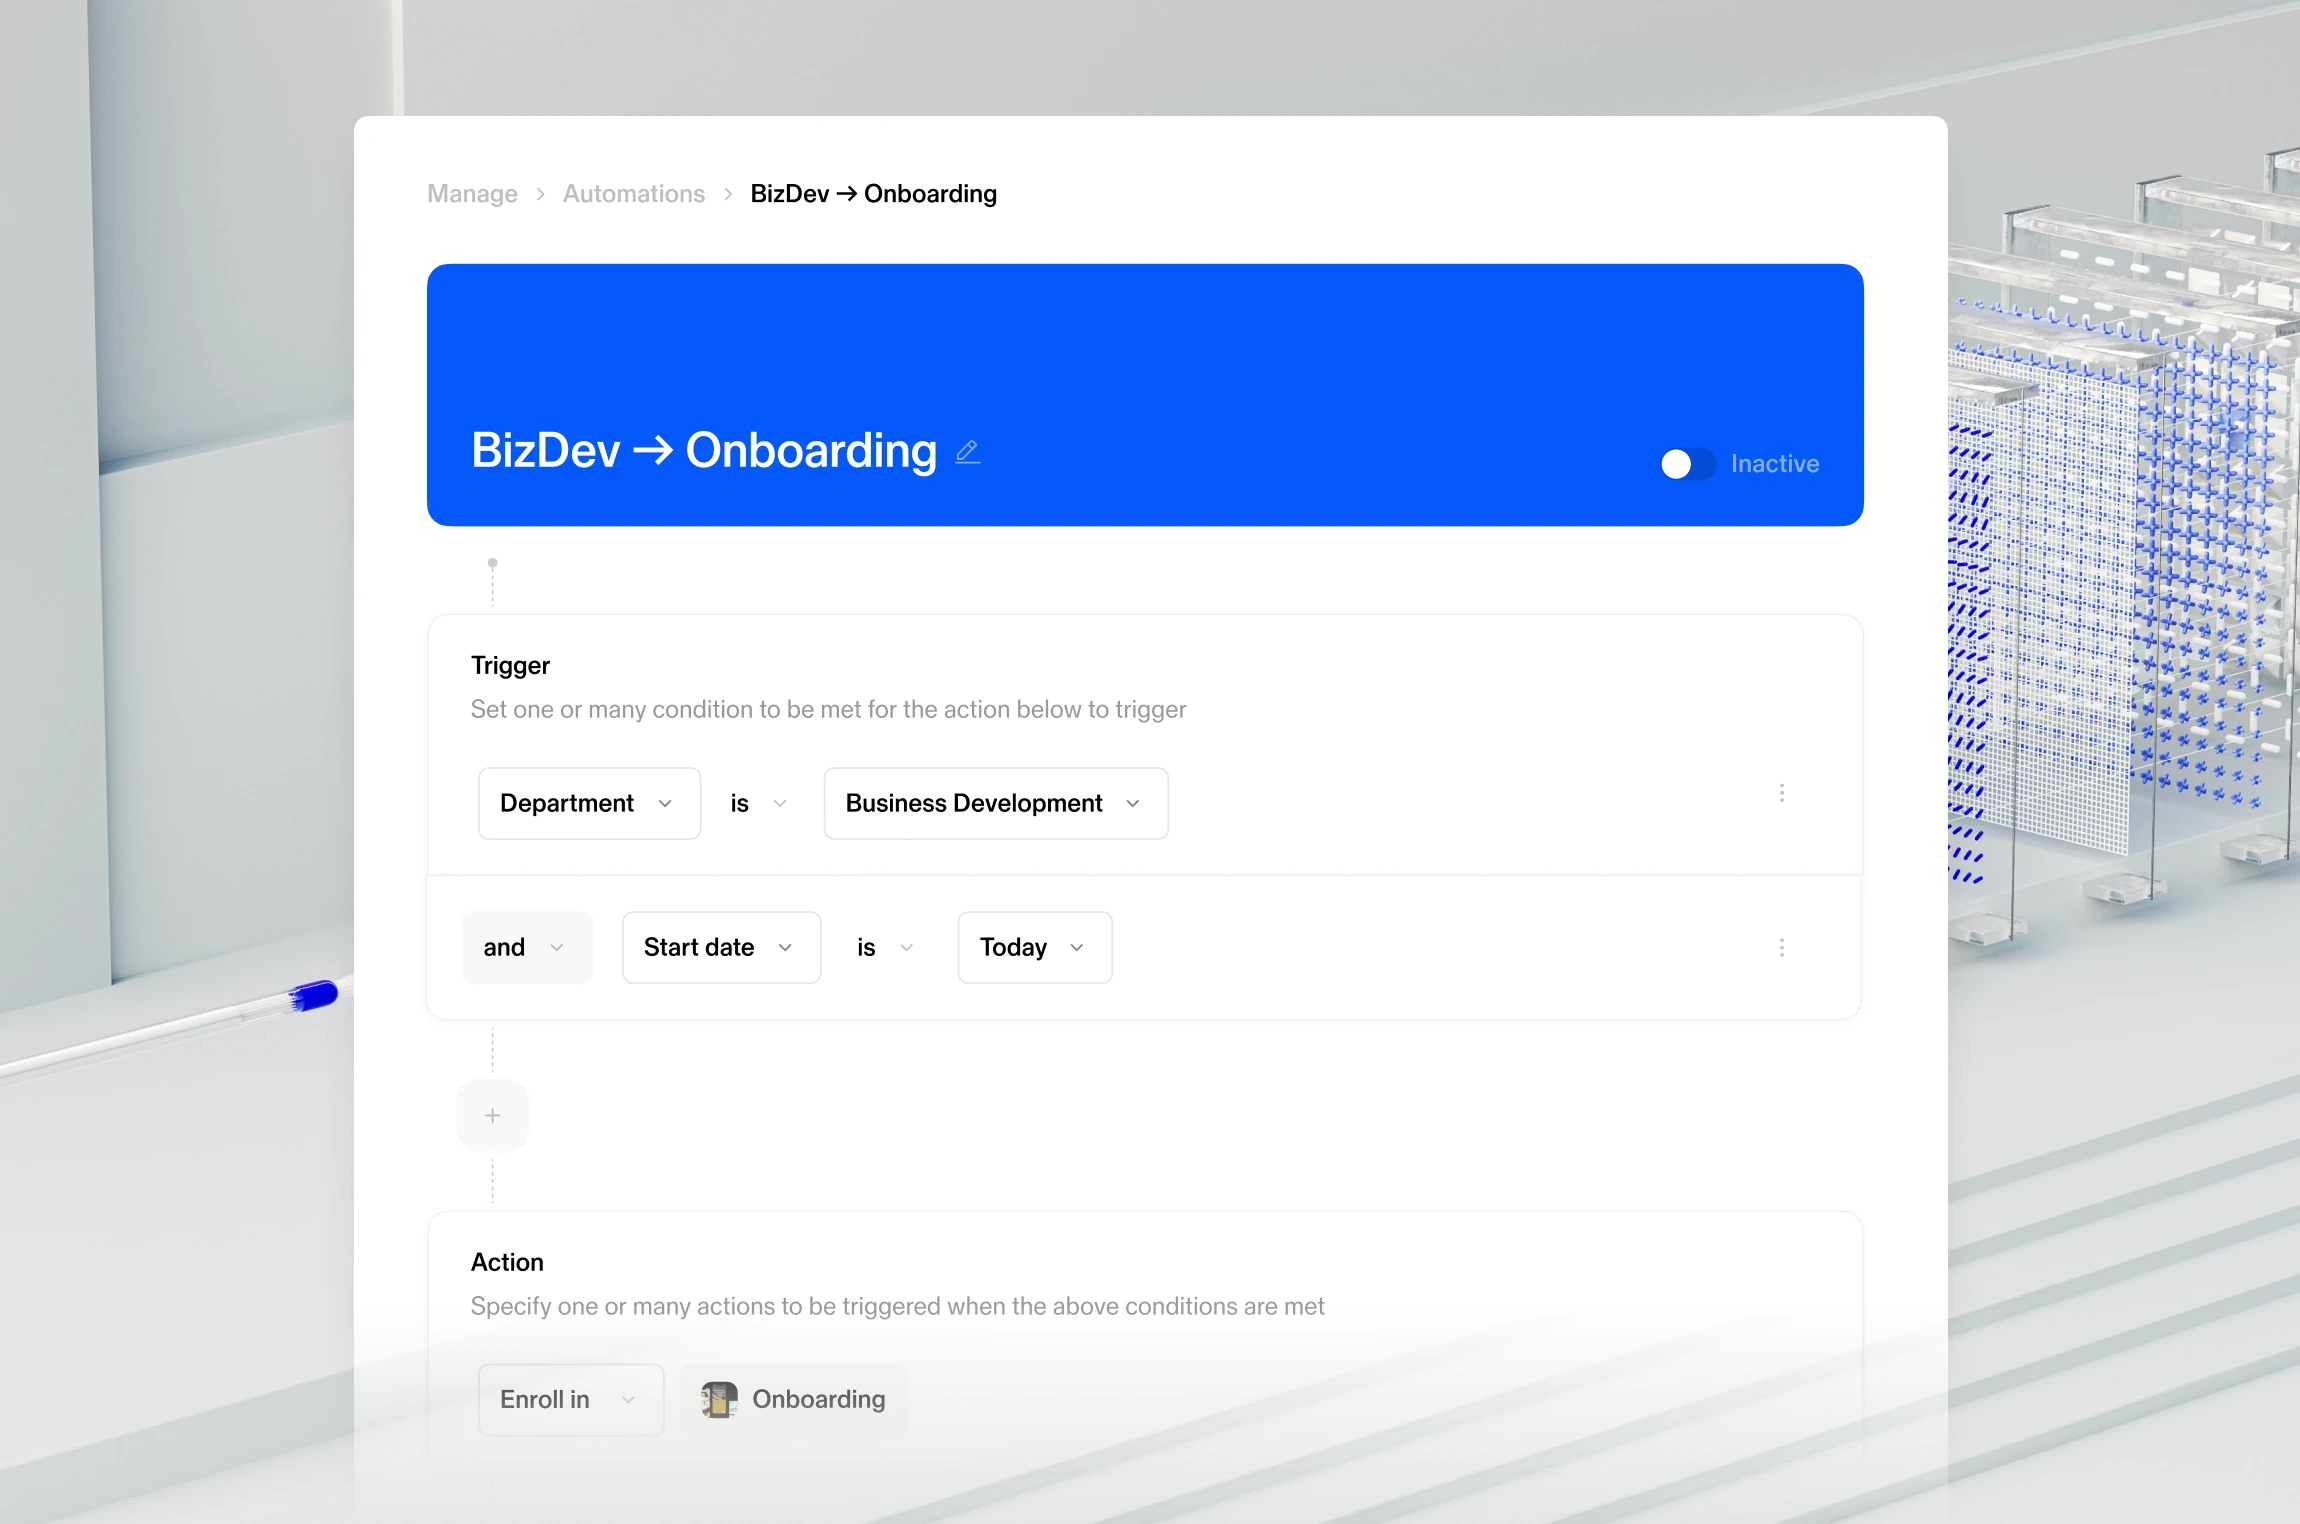
Task: Click the Onboarding course thumbnail icon
Action: point(719,1399)
